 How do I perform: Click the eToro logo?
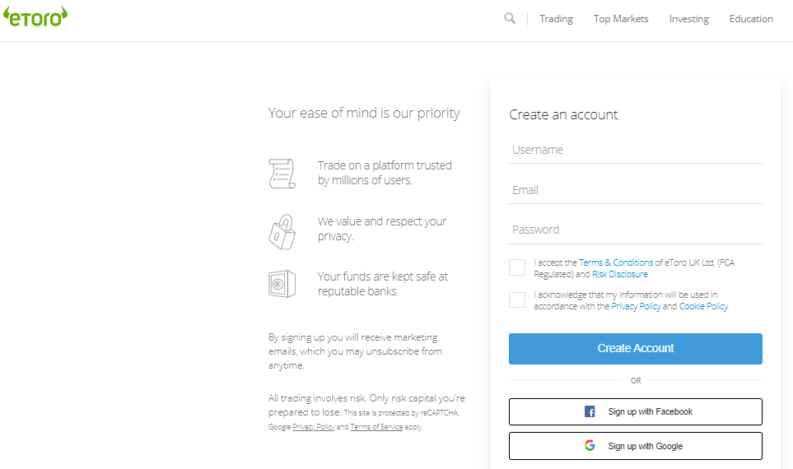(x=35, y=17)
